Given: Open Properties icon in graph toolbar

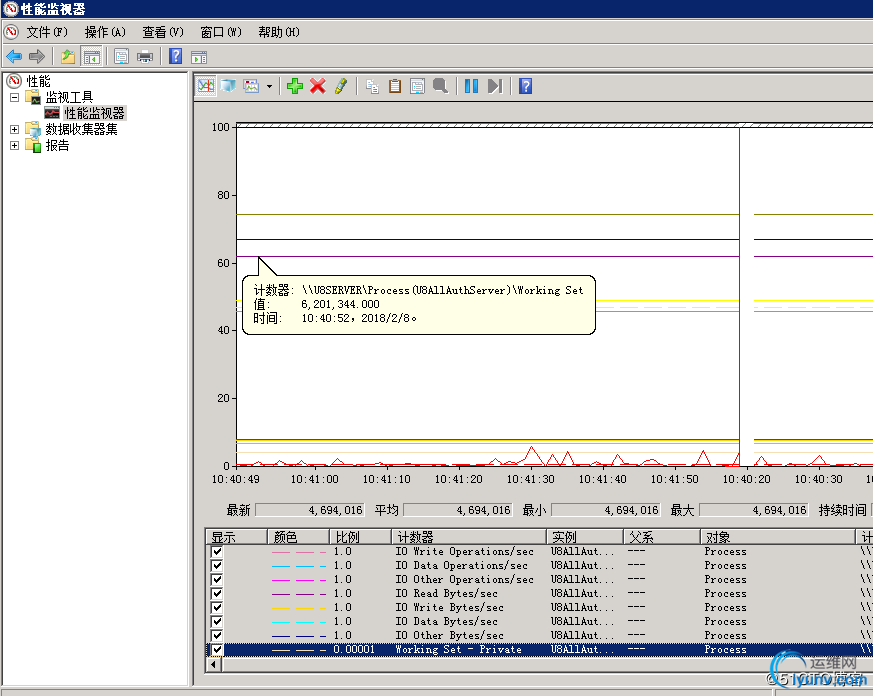Looking at the screenshot, I should pyautogui.click(x=417, y=86).
